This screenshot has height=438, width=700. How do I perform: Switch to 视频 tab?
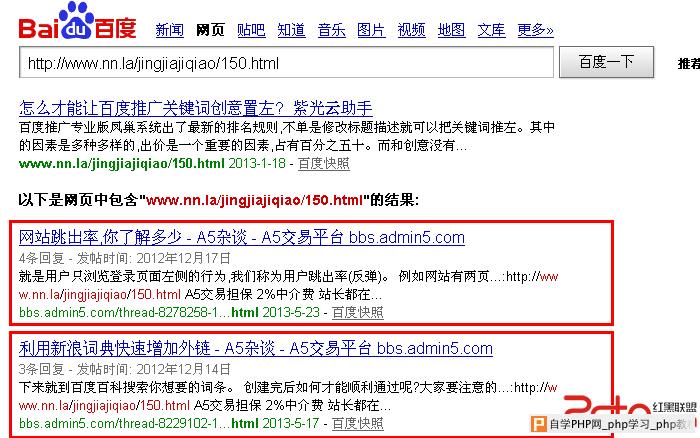pyautogui.click(x=412, y=30)
